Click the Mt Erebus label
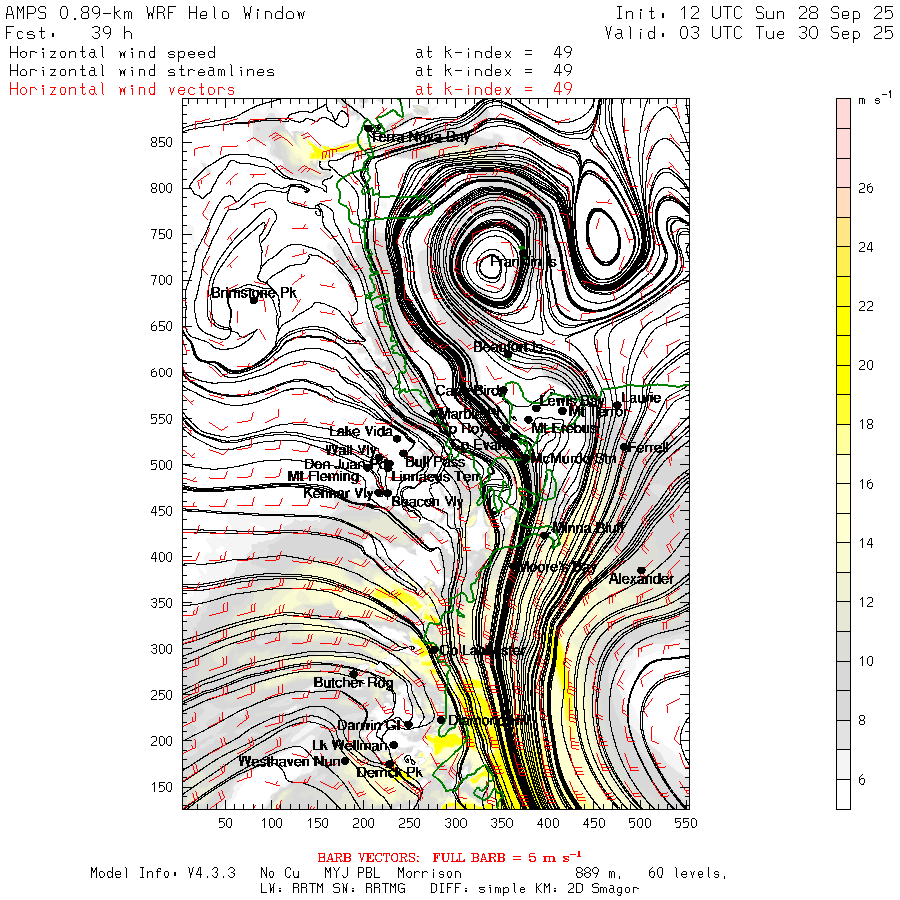This screenshot has height=900, width=900. (565, 428)
